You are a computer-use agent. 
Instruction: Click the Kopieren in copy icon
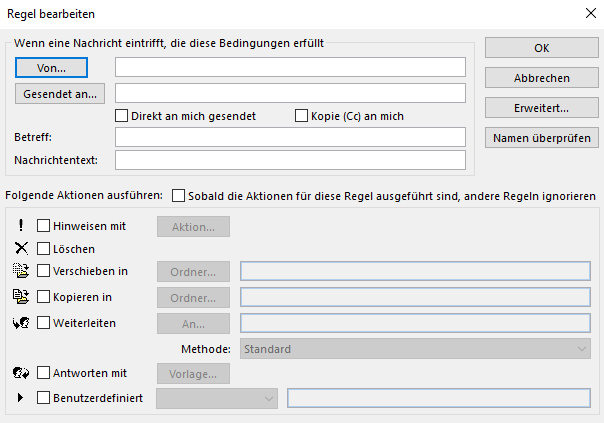pyautogui.click(x=21, y=296)
